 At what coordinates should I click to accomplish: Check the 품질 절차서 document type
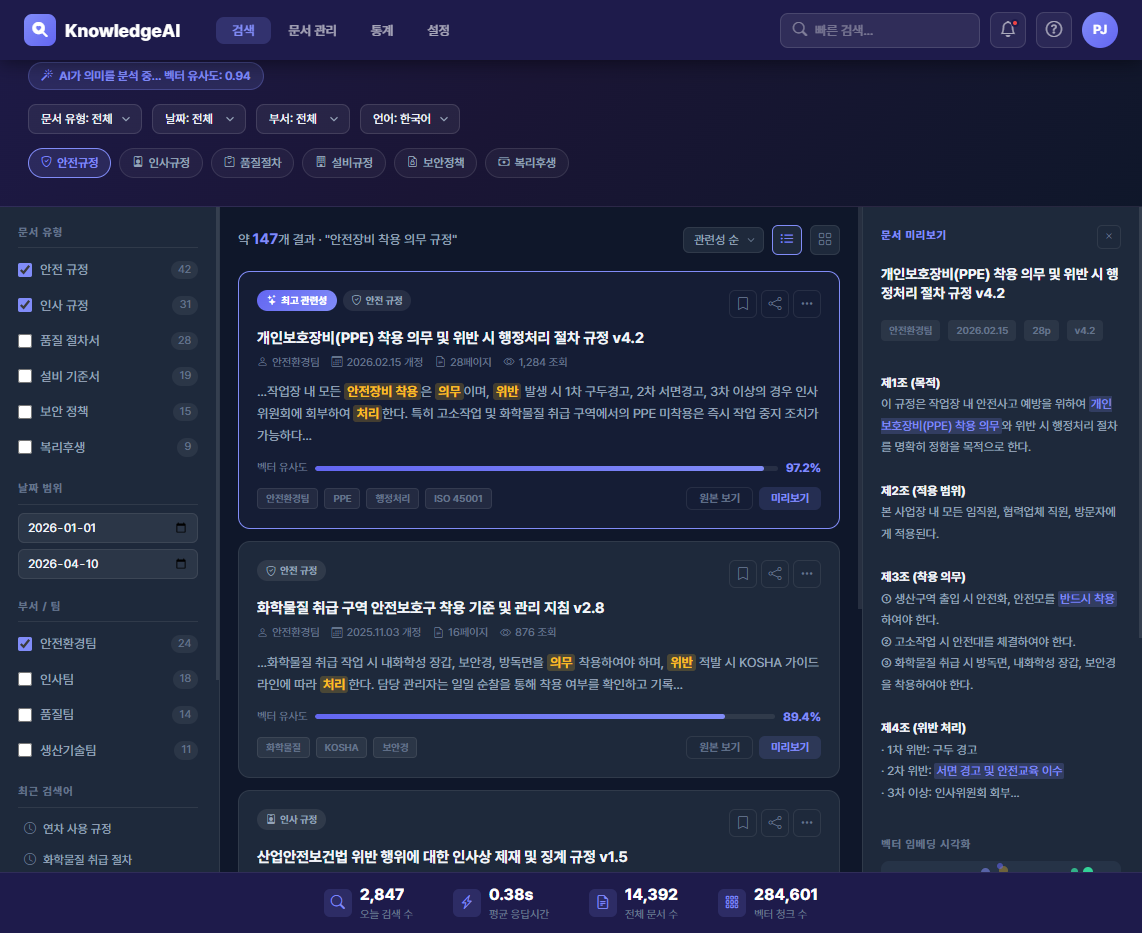click(x=25, y=341)
